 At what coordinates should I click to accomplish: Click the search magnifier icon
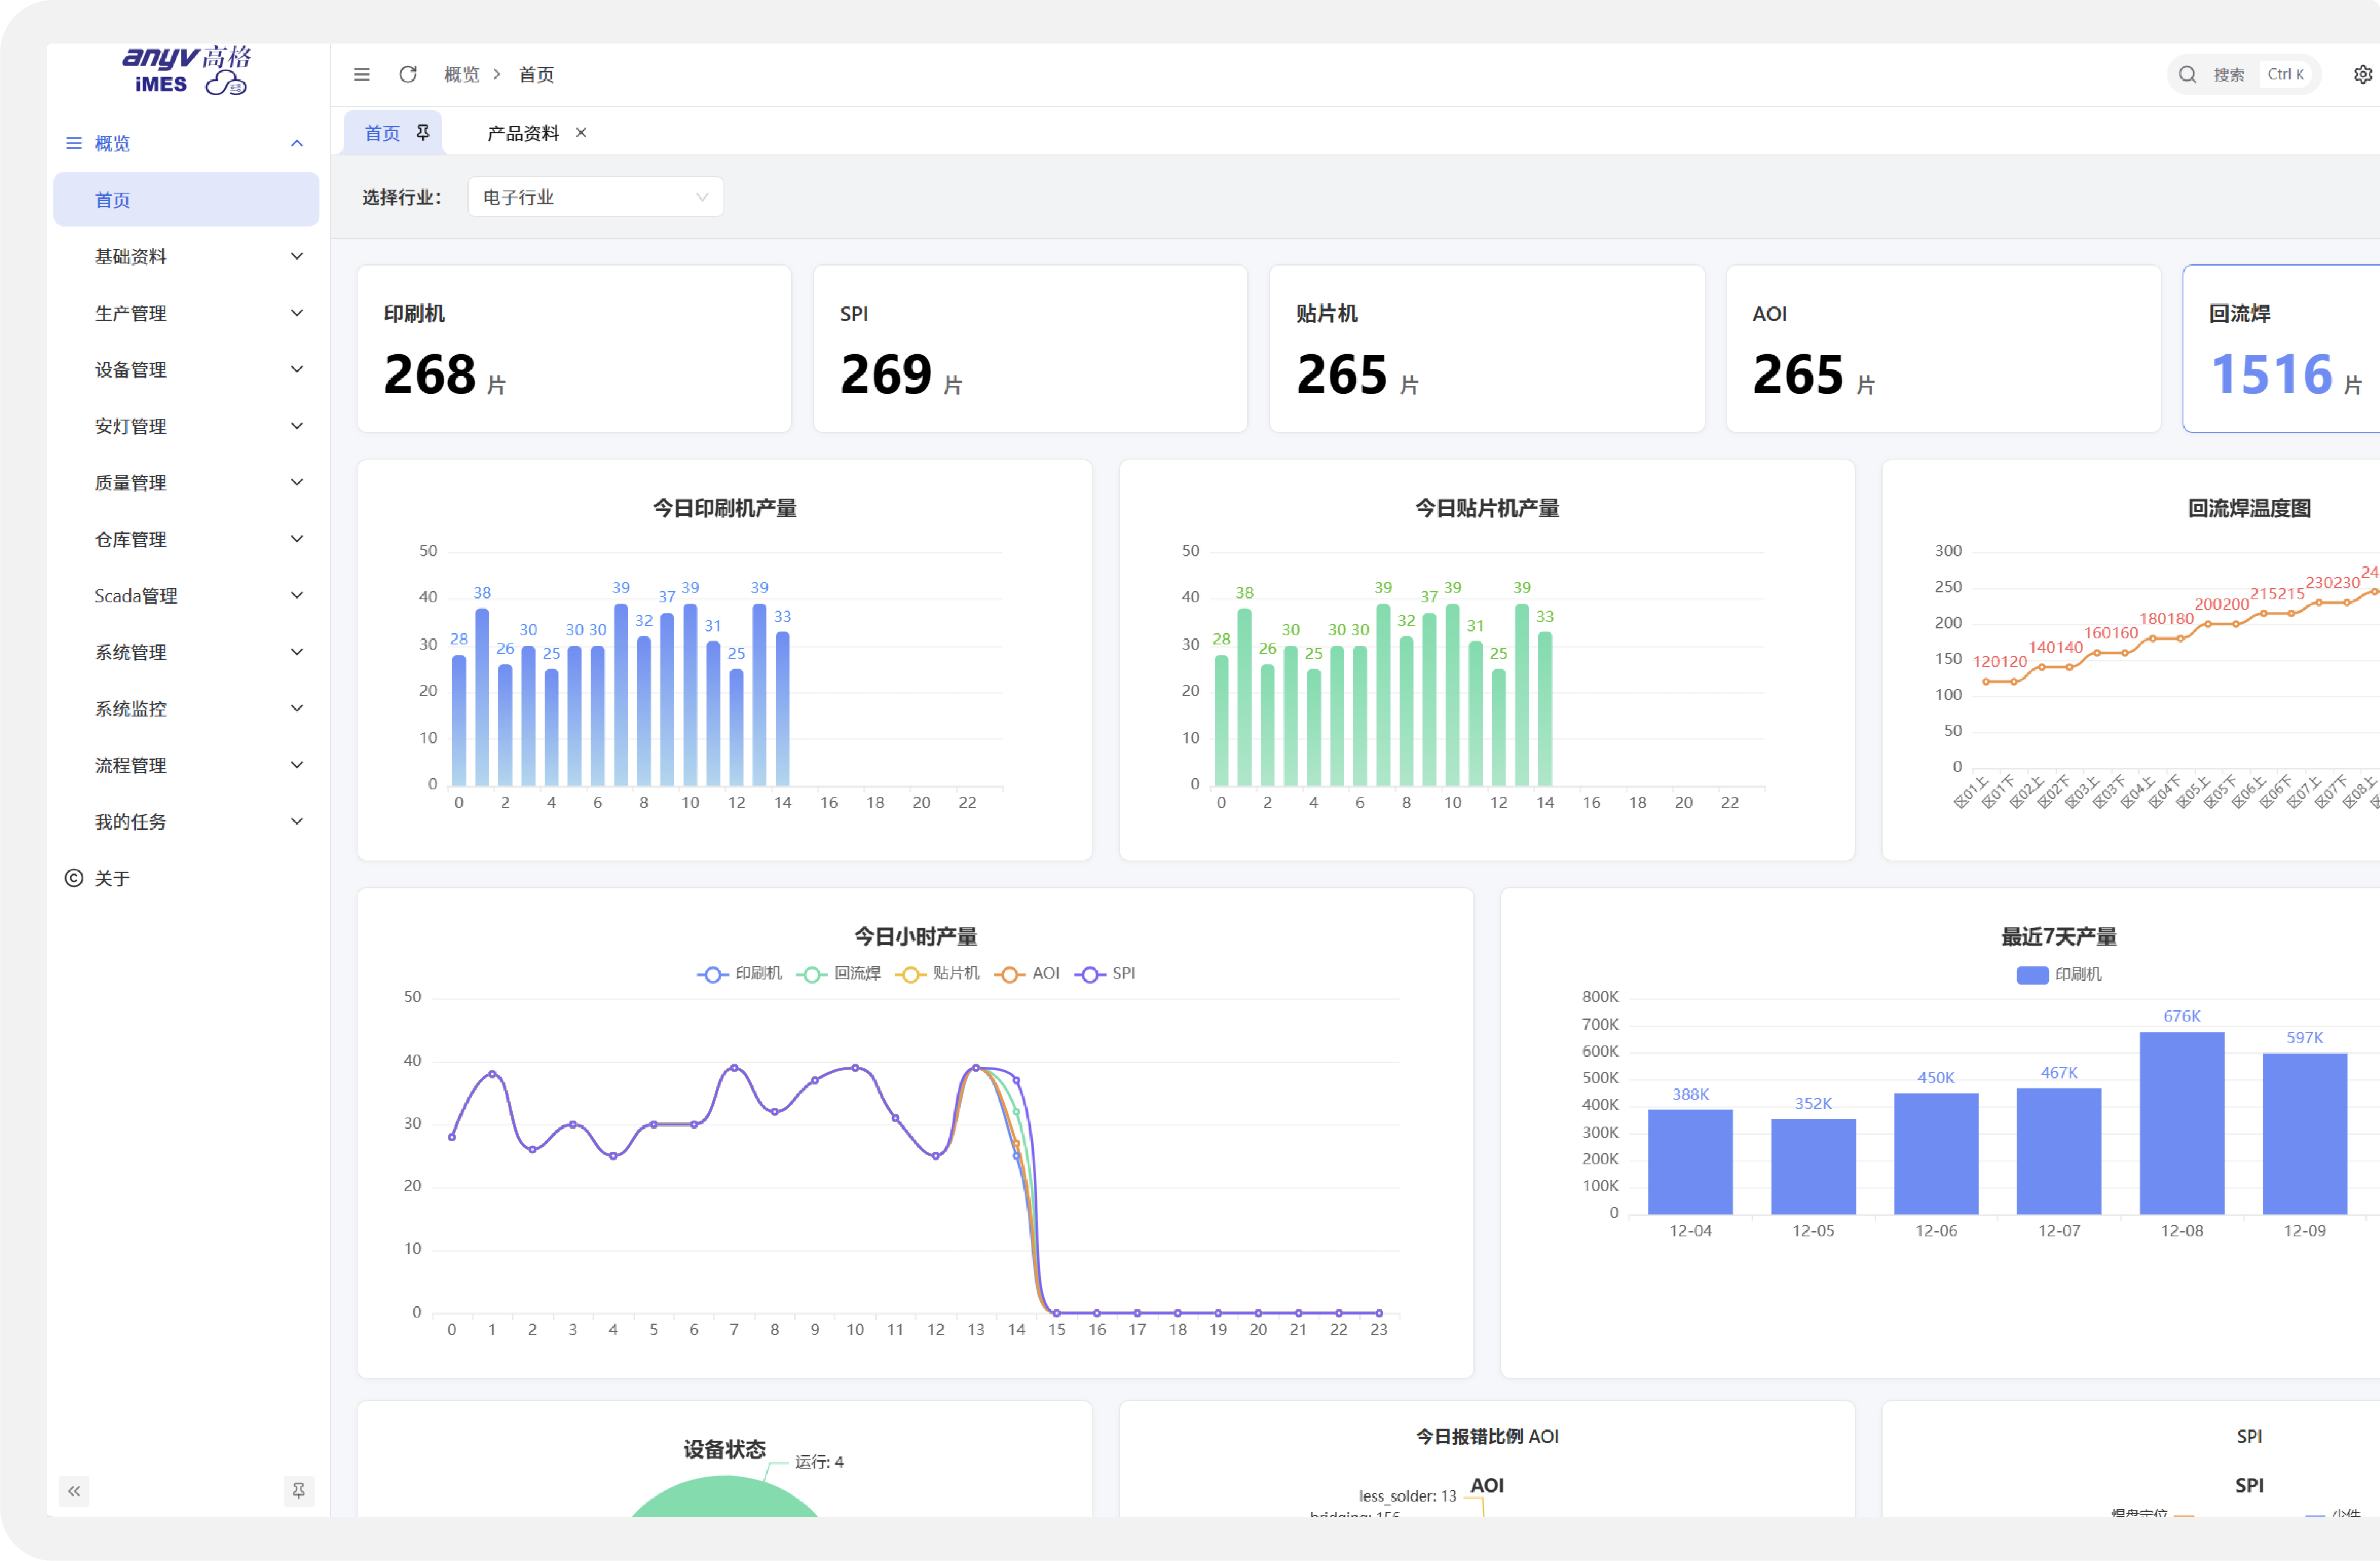(2187, 75)
